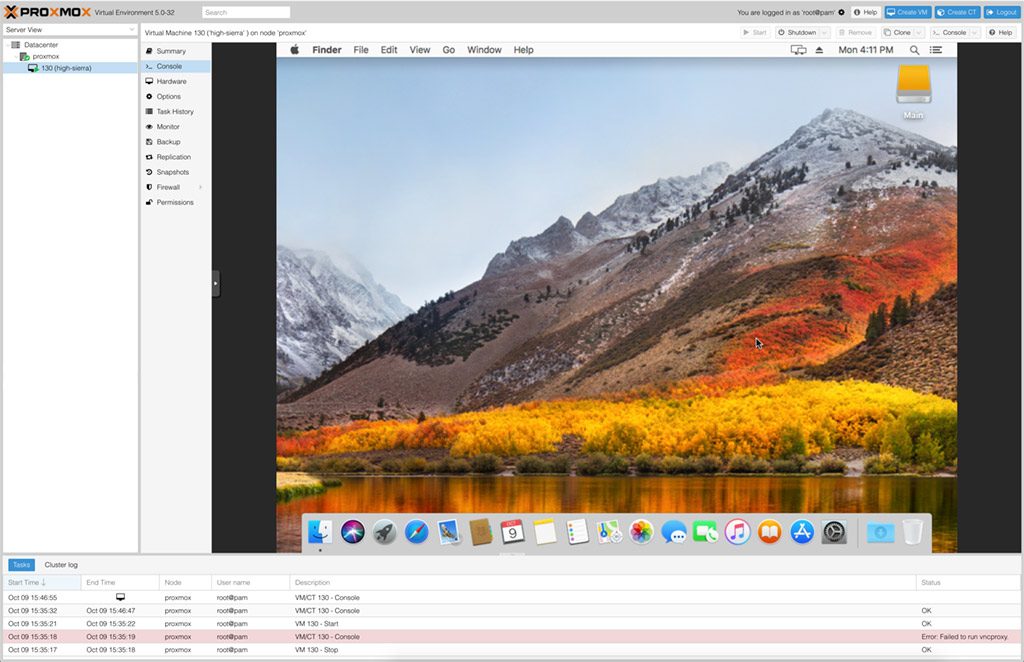Viewport: 1024px width, 662px height.
Task: Open Safari from the macOS dock
Action: 416,532
